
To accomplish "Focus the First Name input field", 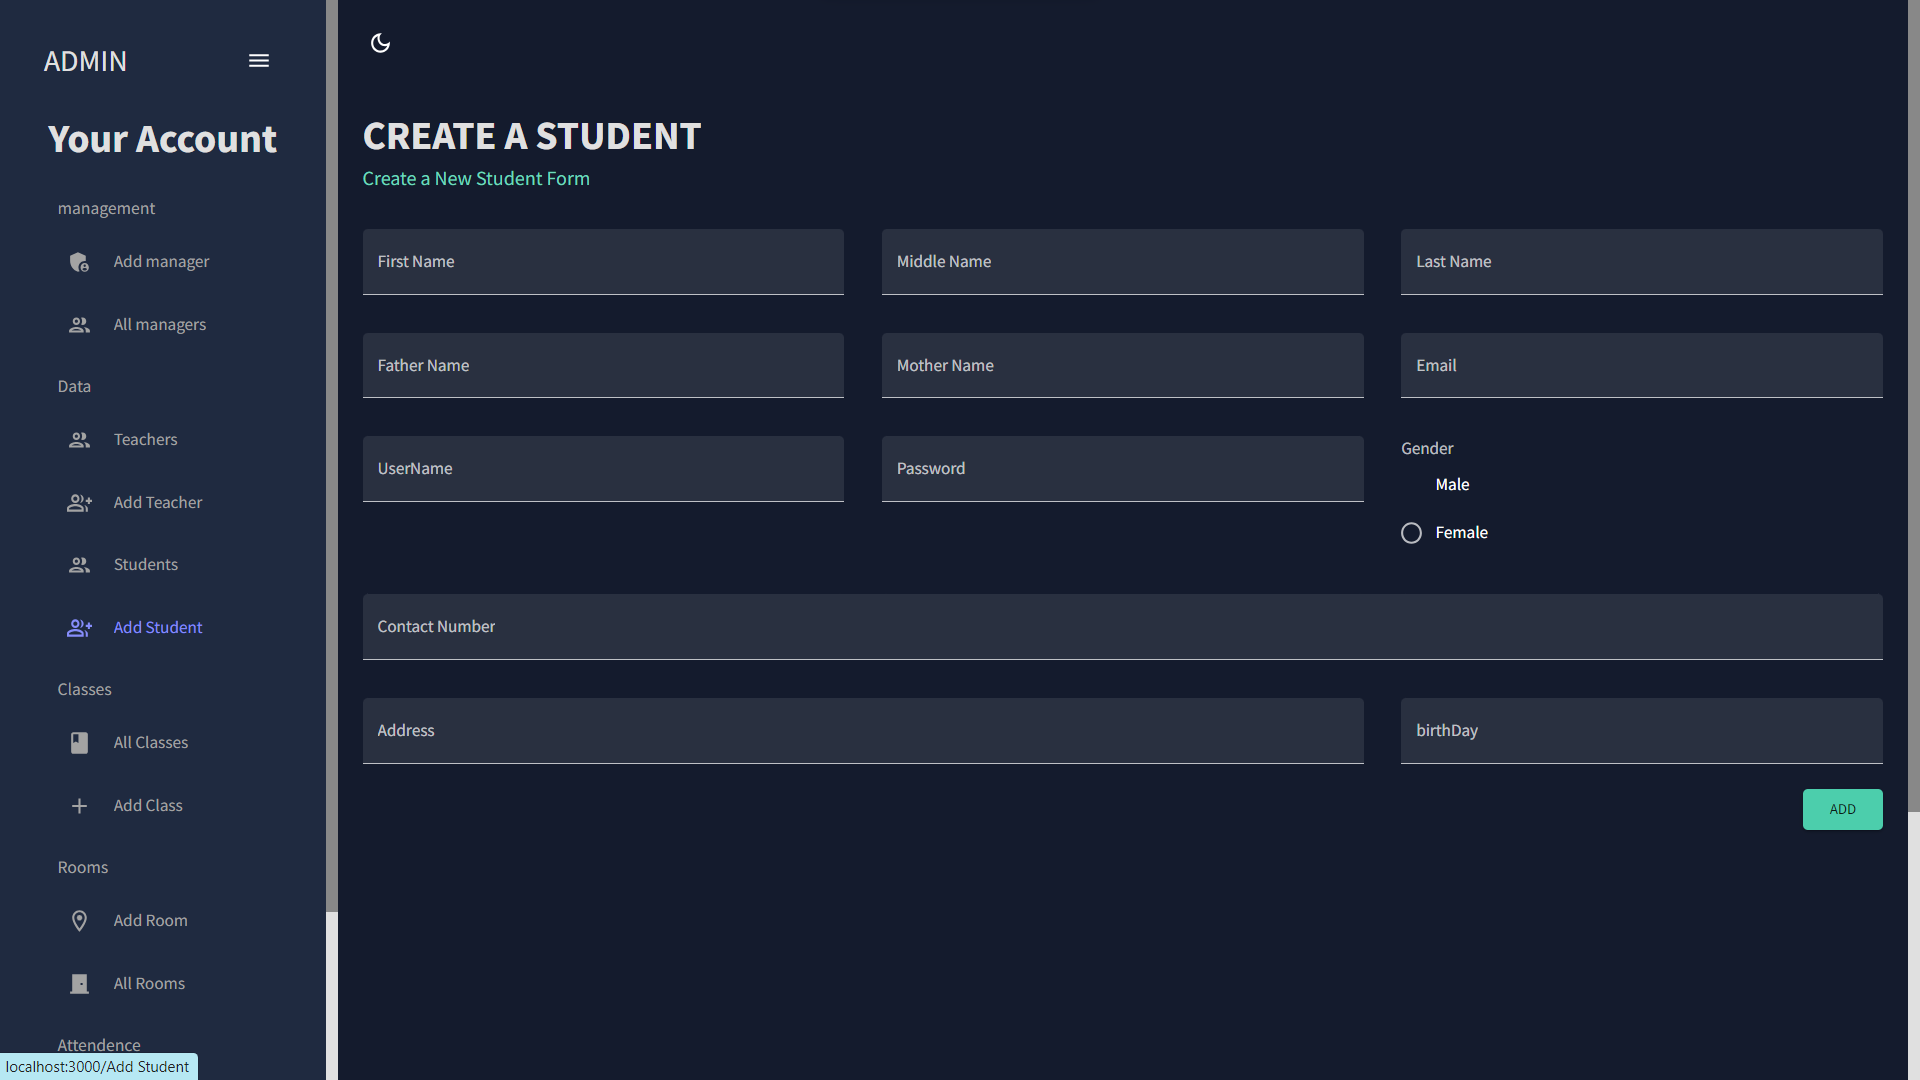I will pos(603,262).
